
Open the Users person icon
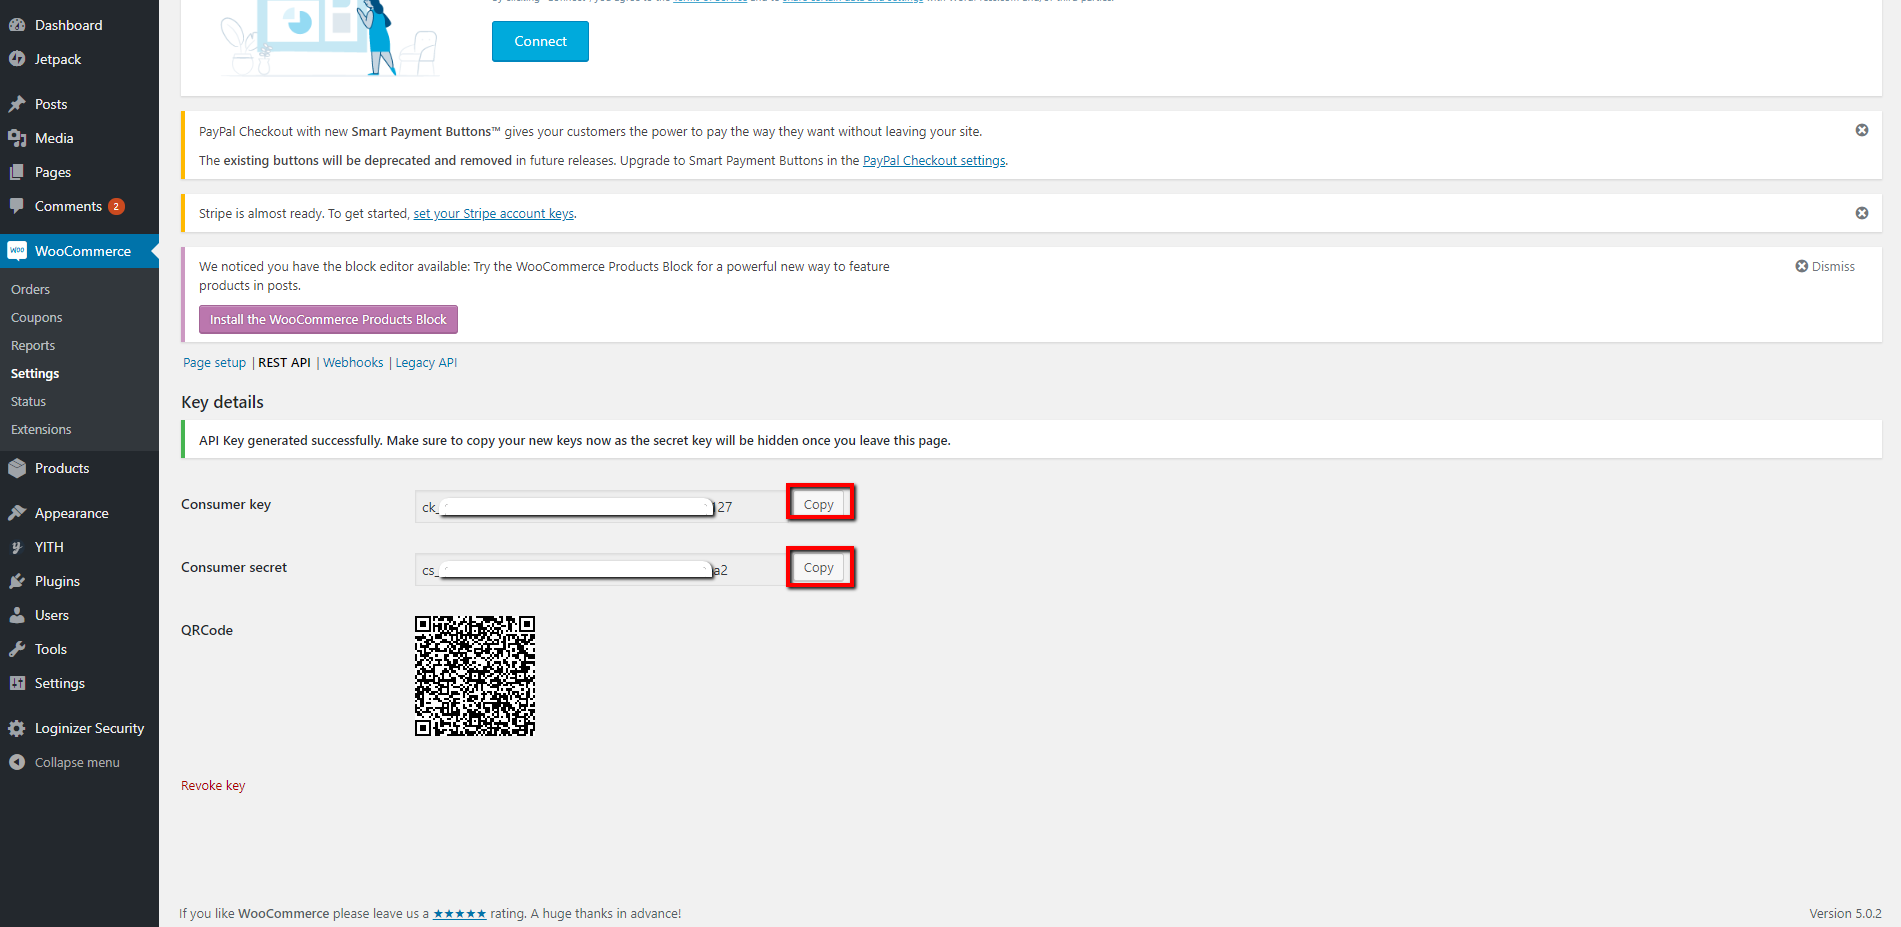click(17, 615)
